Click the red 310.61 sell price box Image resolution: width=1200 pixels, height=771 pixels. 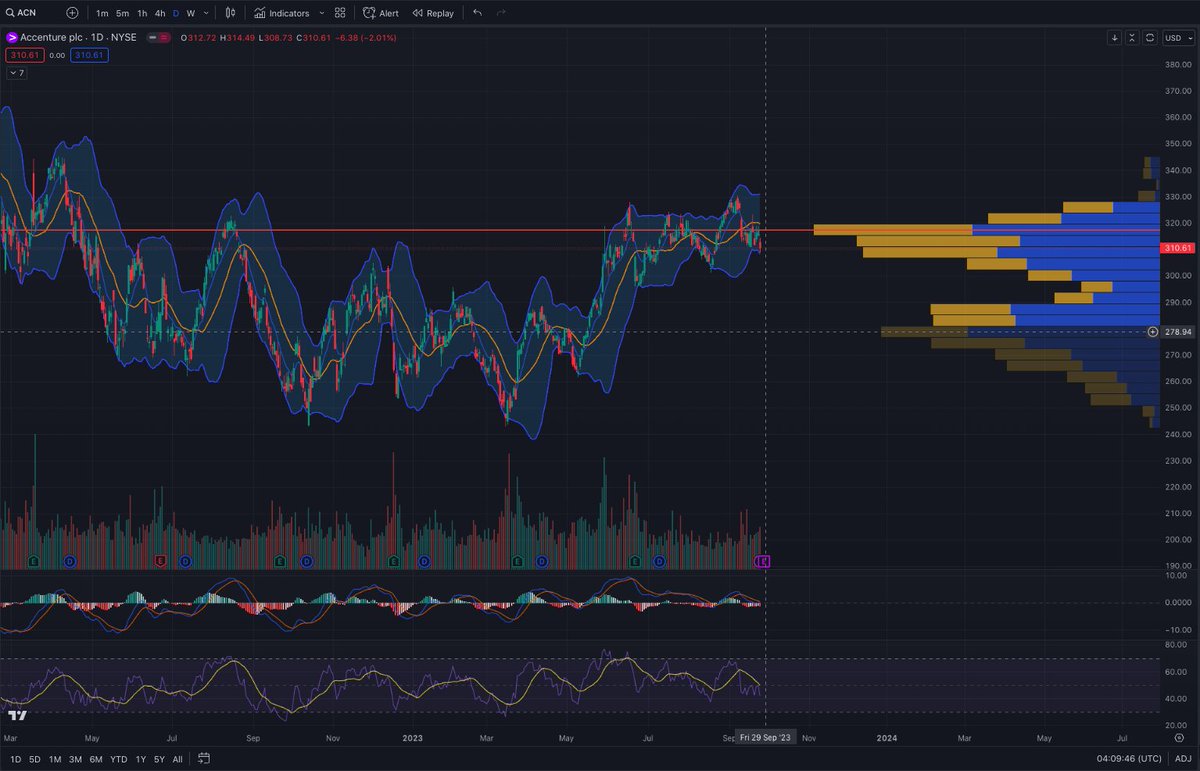pyautogui.click(x=23, y=55)
